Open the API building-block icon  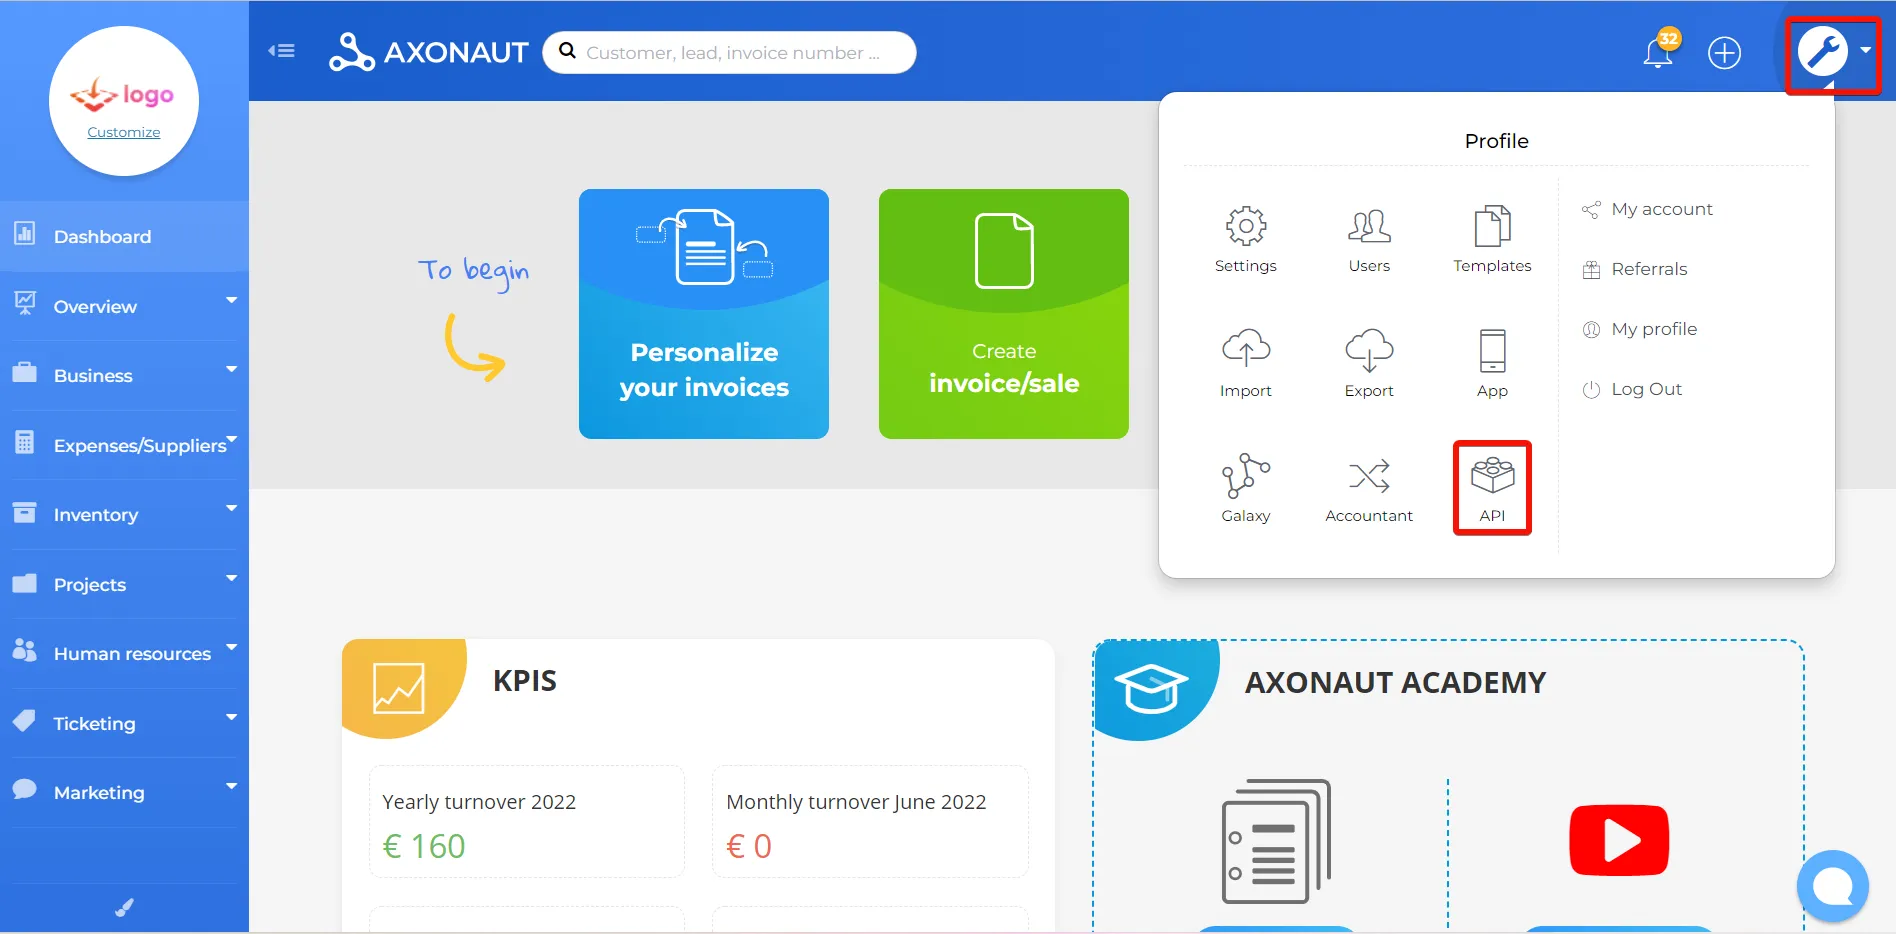click(x=1492, y=475)
